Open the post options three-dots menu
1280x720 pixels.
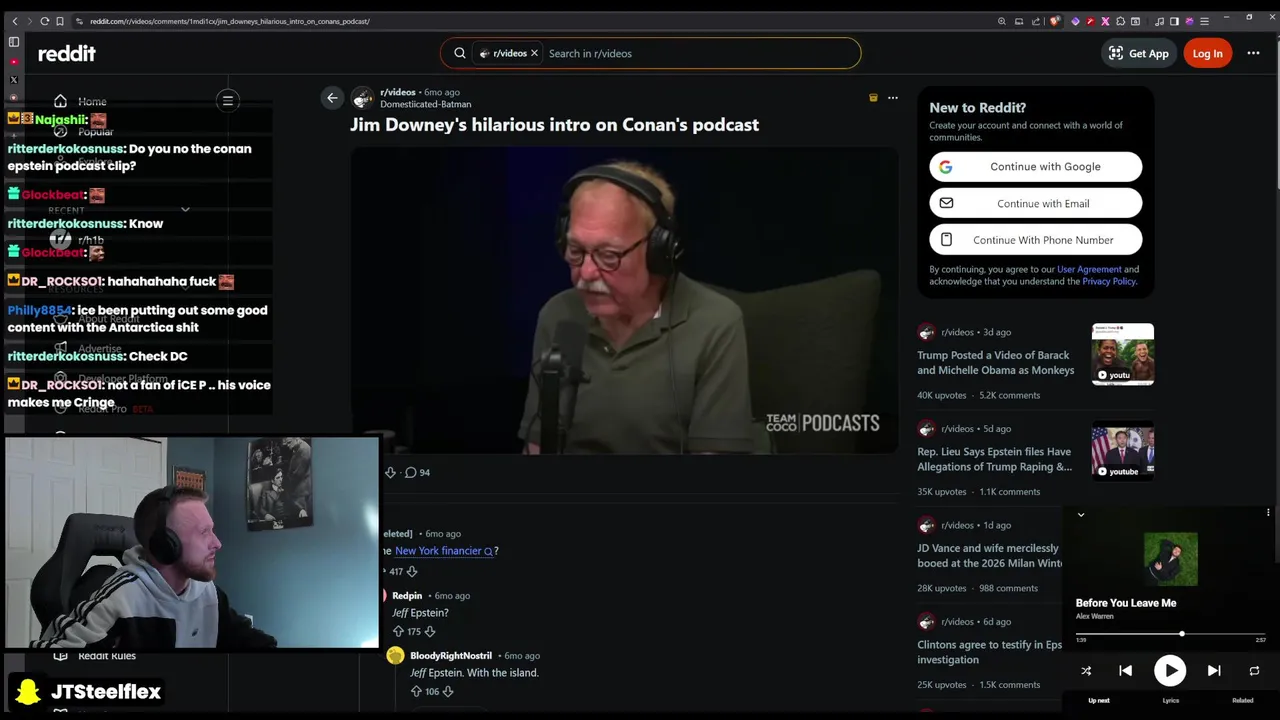click(x=893, y=98)
